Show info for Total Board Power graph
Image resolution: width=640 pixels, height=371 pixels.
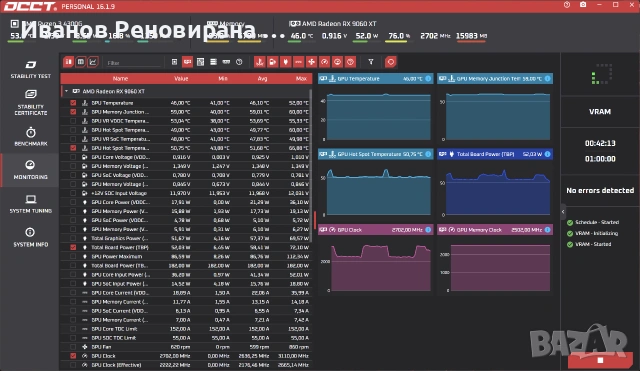547,154
